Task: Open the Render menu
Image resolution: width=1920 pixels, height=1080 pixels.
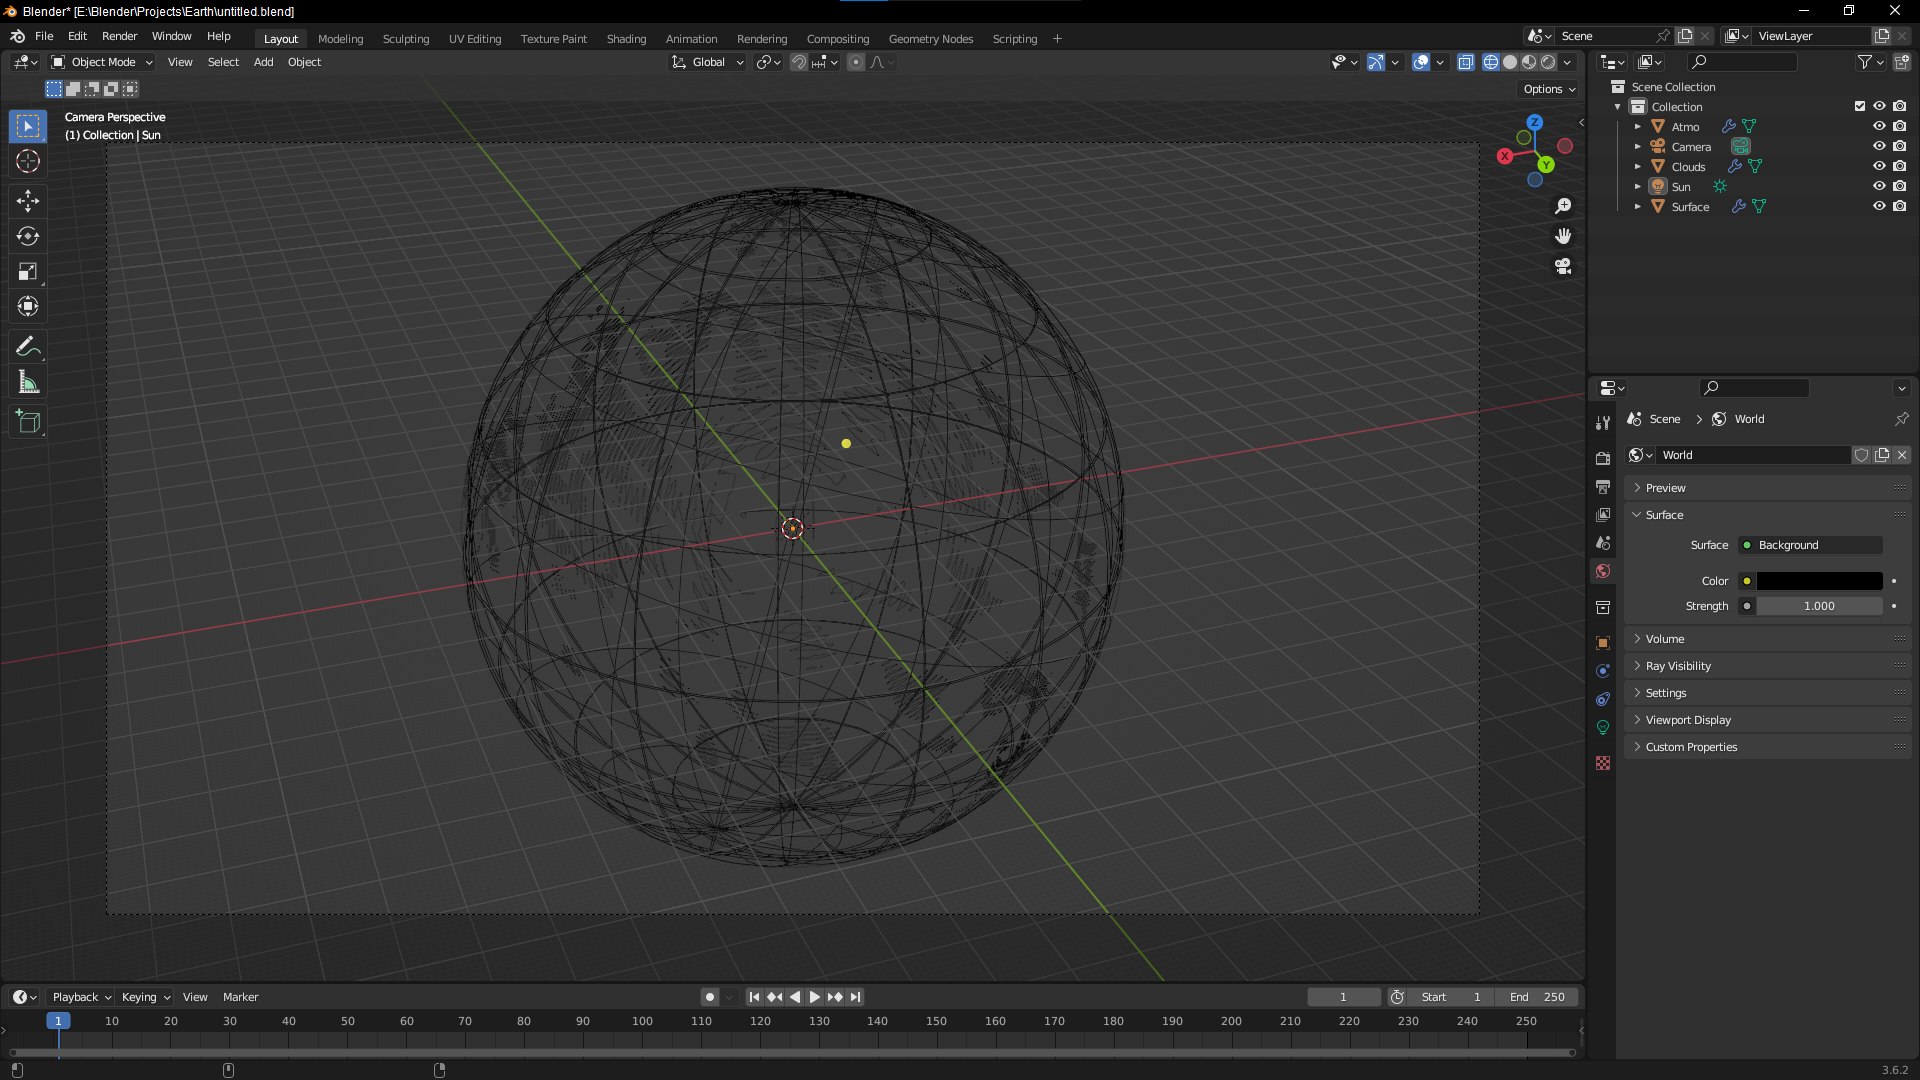Action: [x=119, y=36]
